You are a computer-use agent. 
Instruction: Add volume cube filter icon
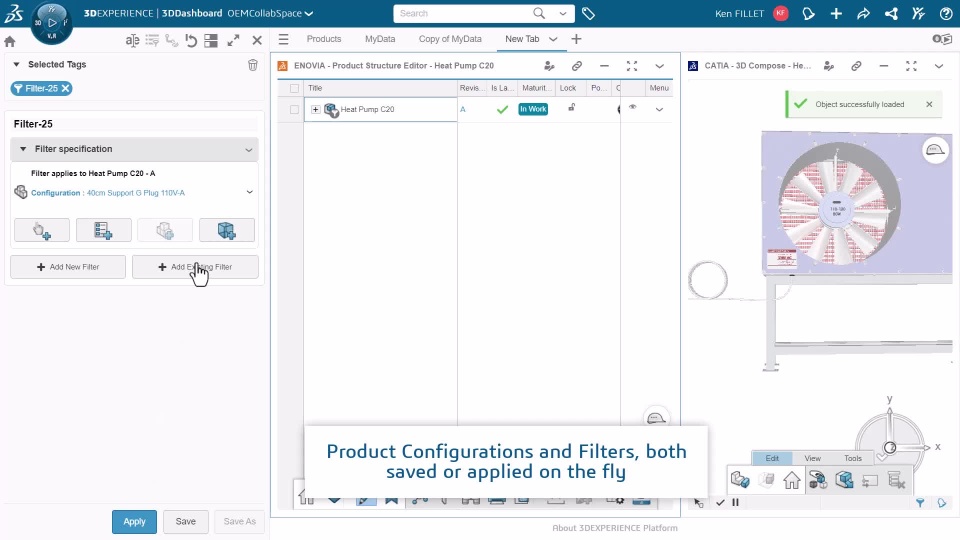[x=227, y=230]
